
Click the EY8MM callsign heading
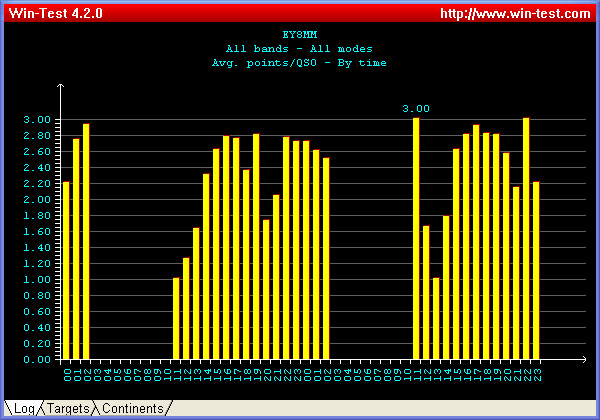(x=300, y=35)
